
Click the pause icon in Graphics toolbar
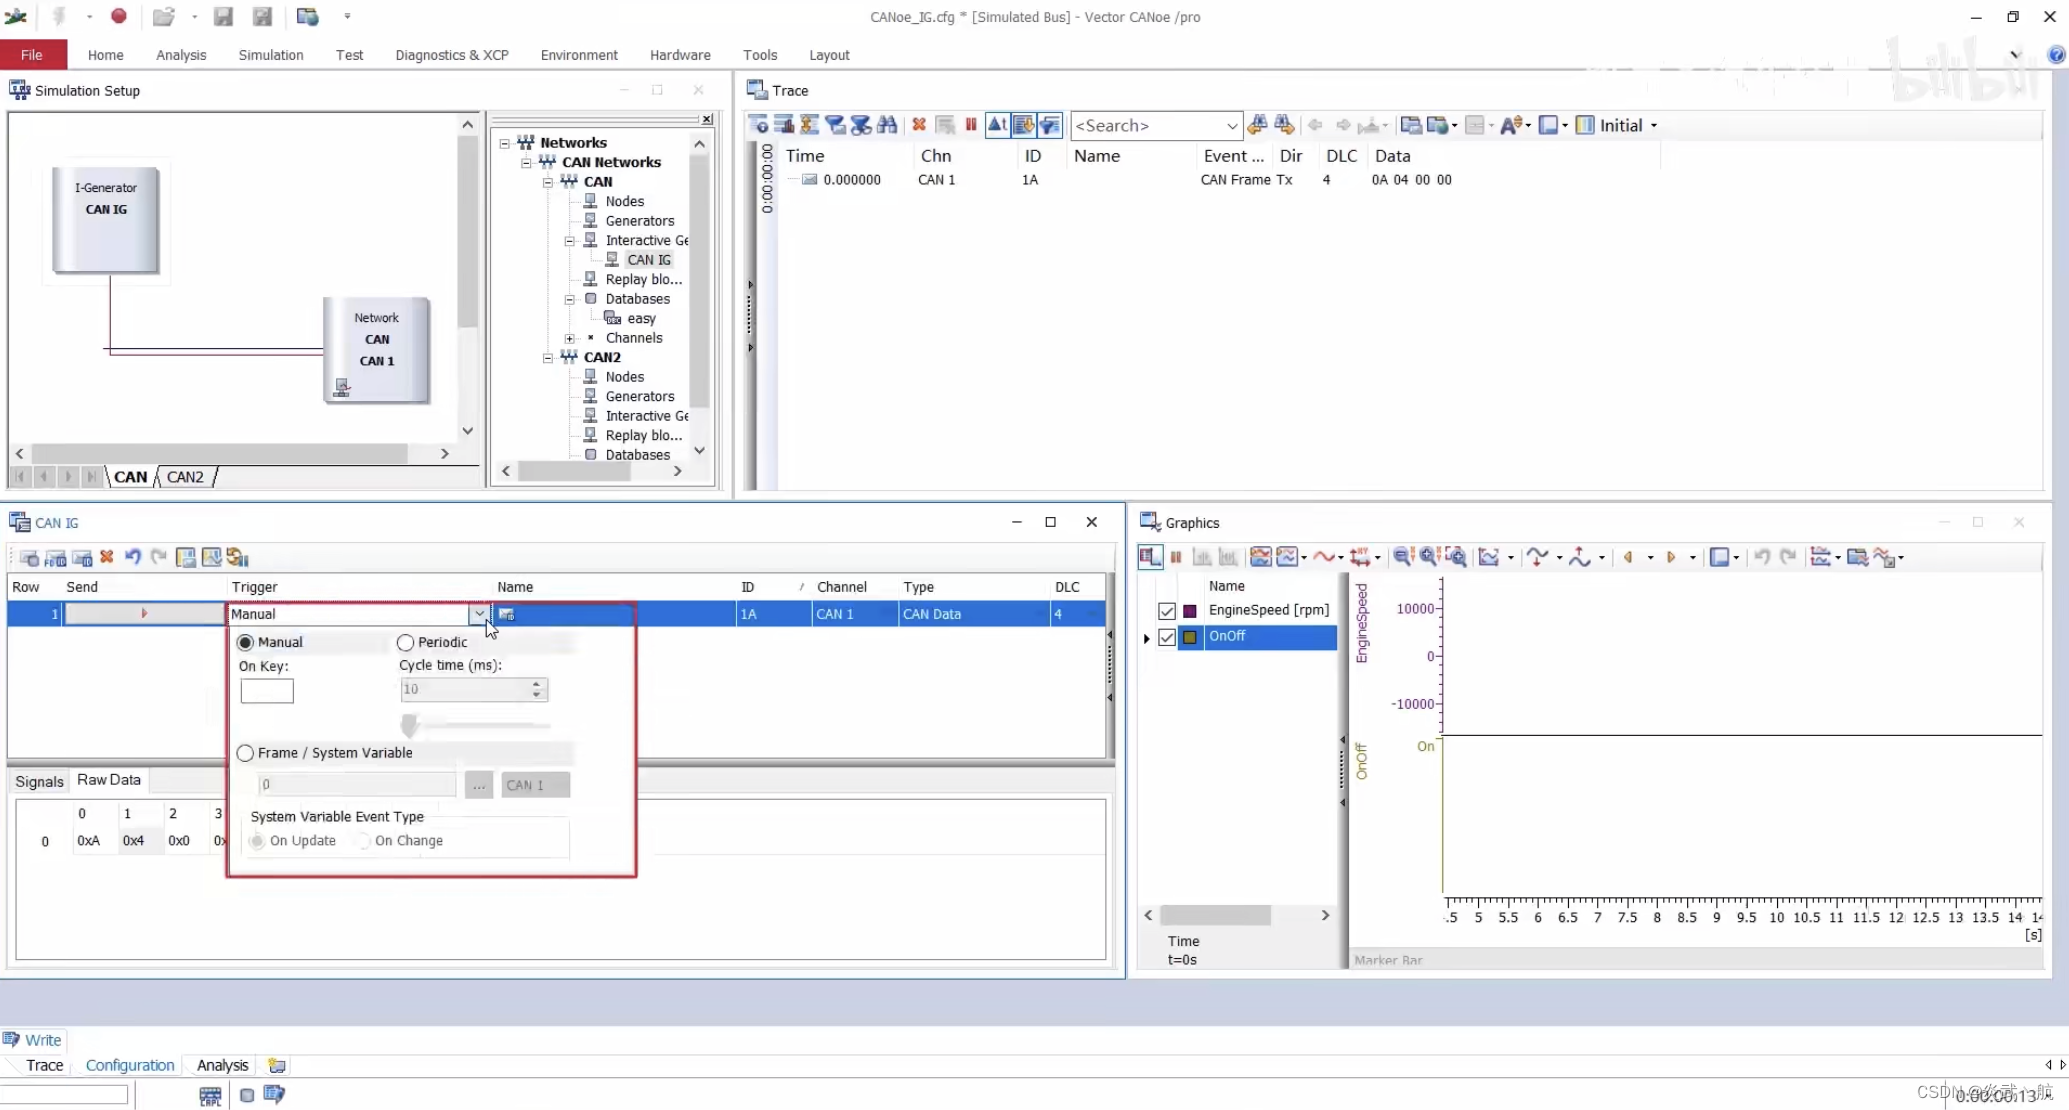tap(1176, 557)
